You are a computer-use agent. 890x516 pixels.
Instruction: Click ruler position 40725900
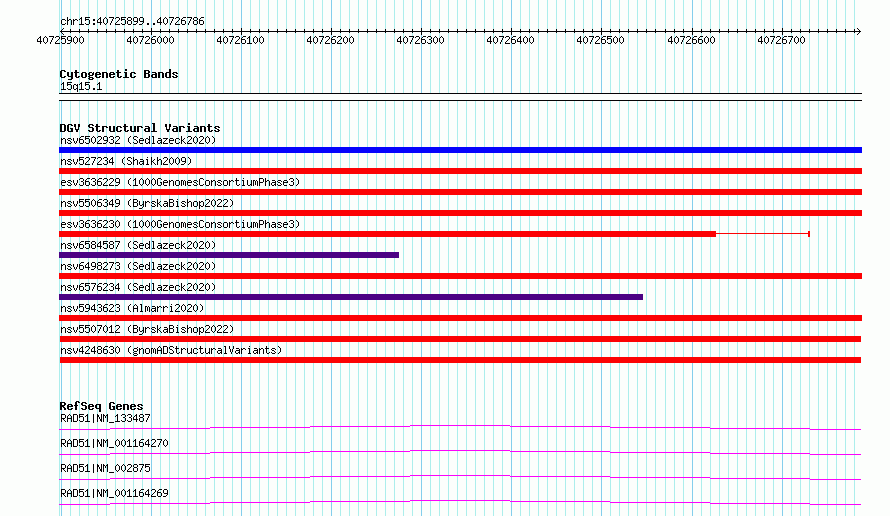click(60, 40)
